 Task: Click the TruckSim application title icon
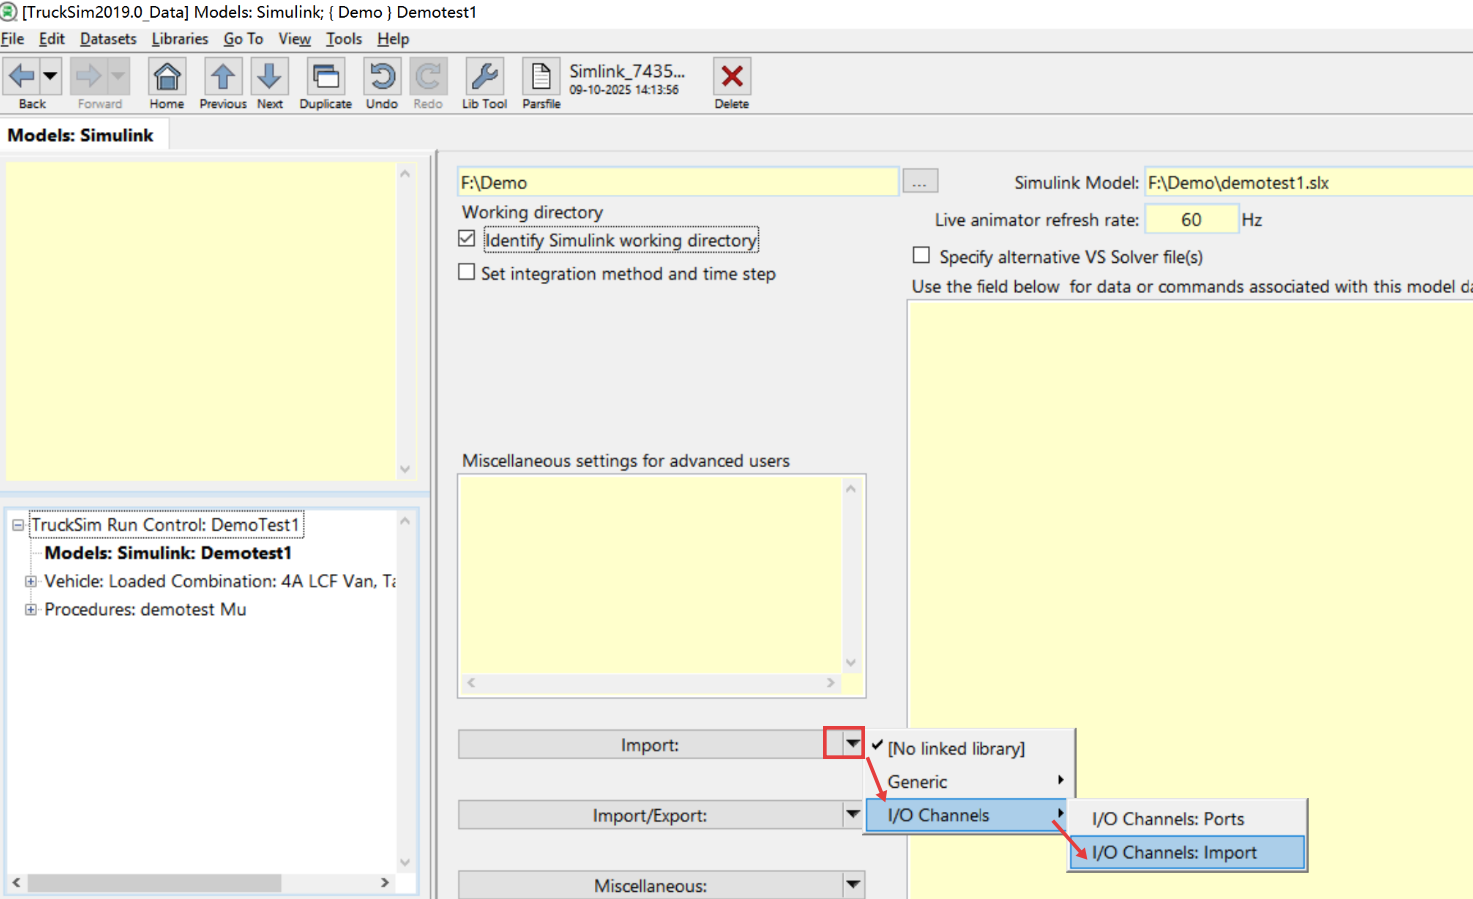coord(9,12)
